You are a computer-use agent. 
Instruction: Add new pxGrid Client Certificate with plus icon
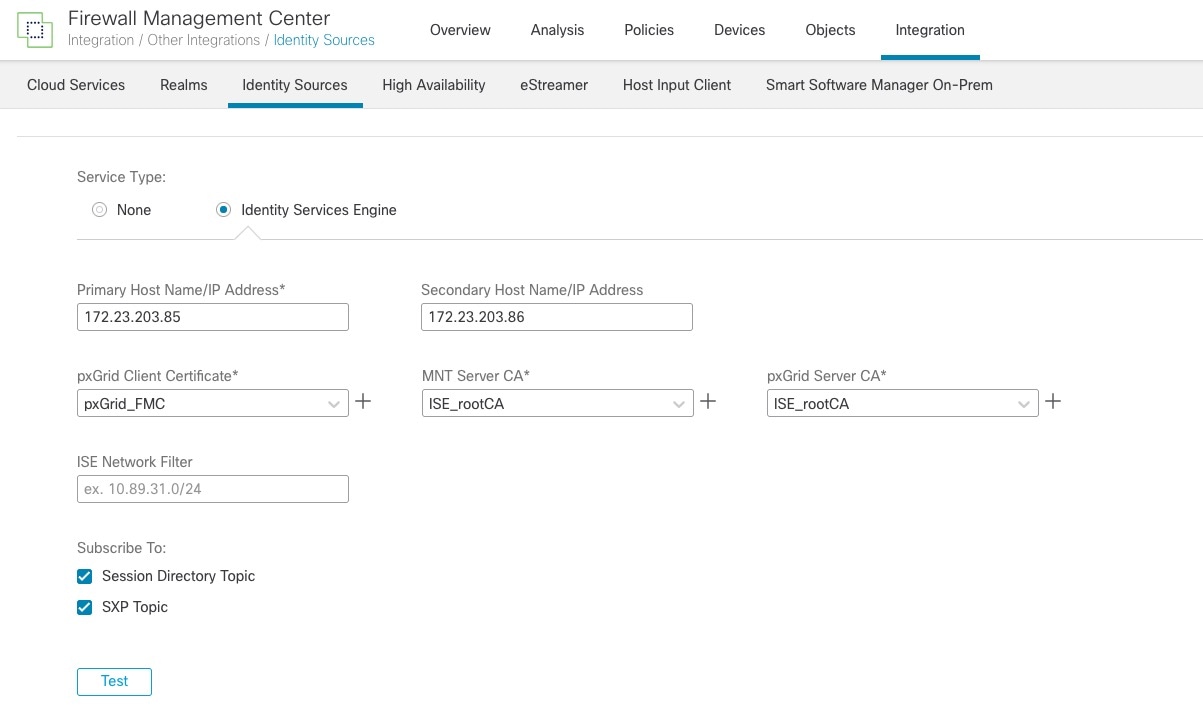click(364, 402)
